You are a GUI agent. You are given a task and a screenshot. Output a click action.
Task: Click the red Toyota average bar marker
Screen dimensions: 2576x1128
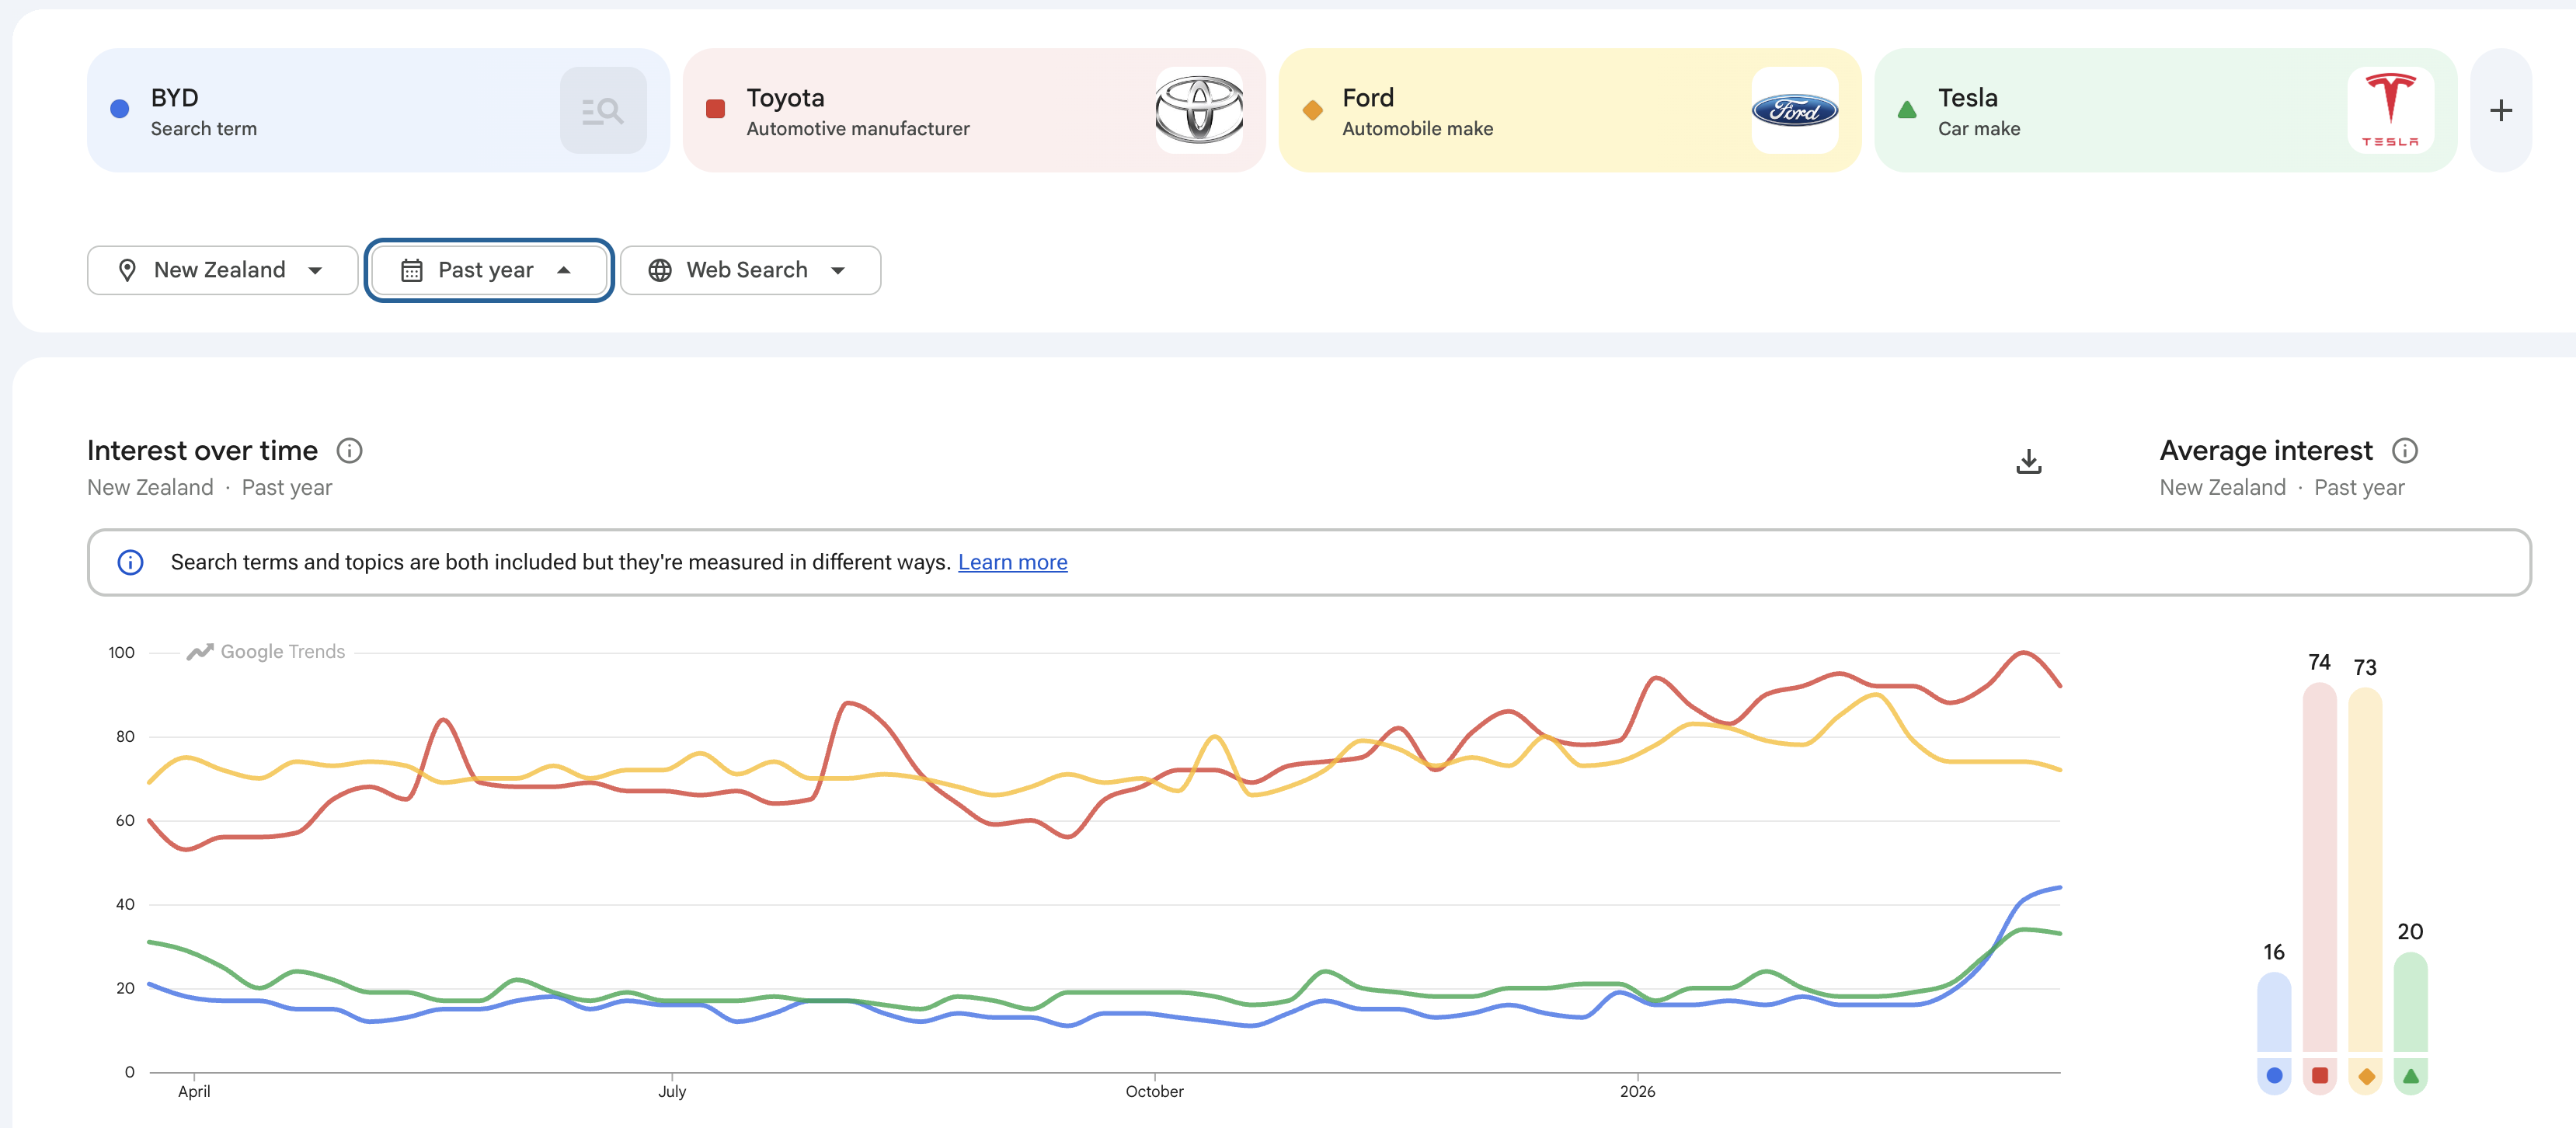[2320, 1076]
